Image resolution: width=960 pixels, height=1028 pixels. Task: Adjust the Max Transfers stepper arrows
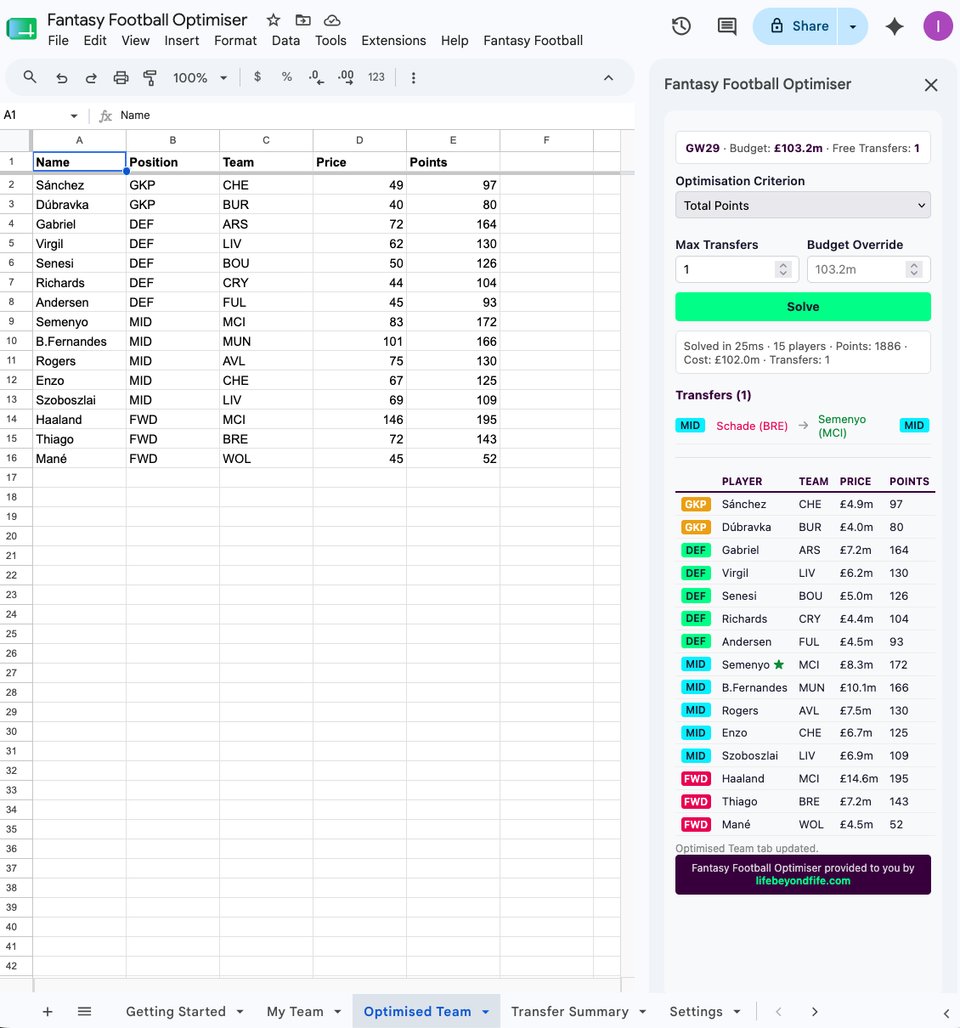(783, 269)
